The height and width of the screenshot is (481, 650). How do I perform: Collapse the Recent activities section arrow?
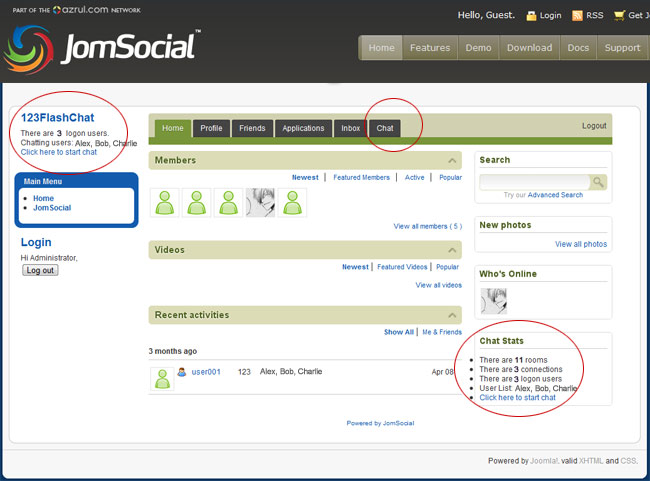453,315
